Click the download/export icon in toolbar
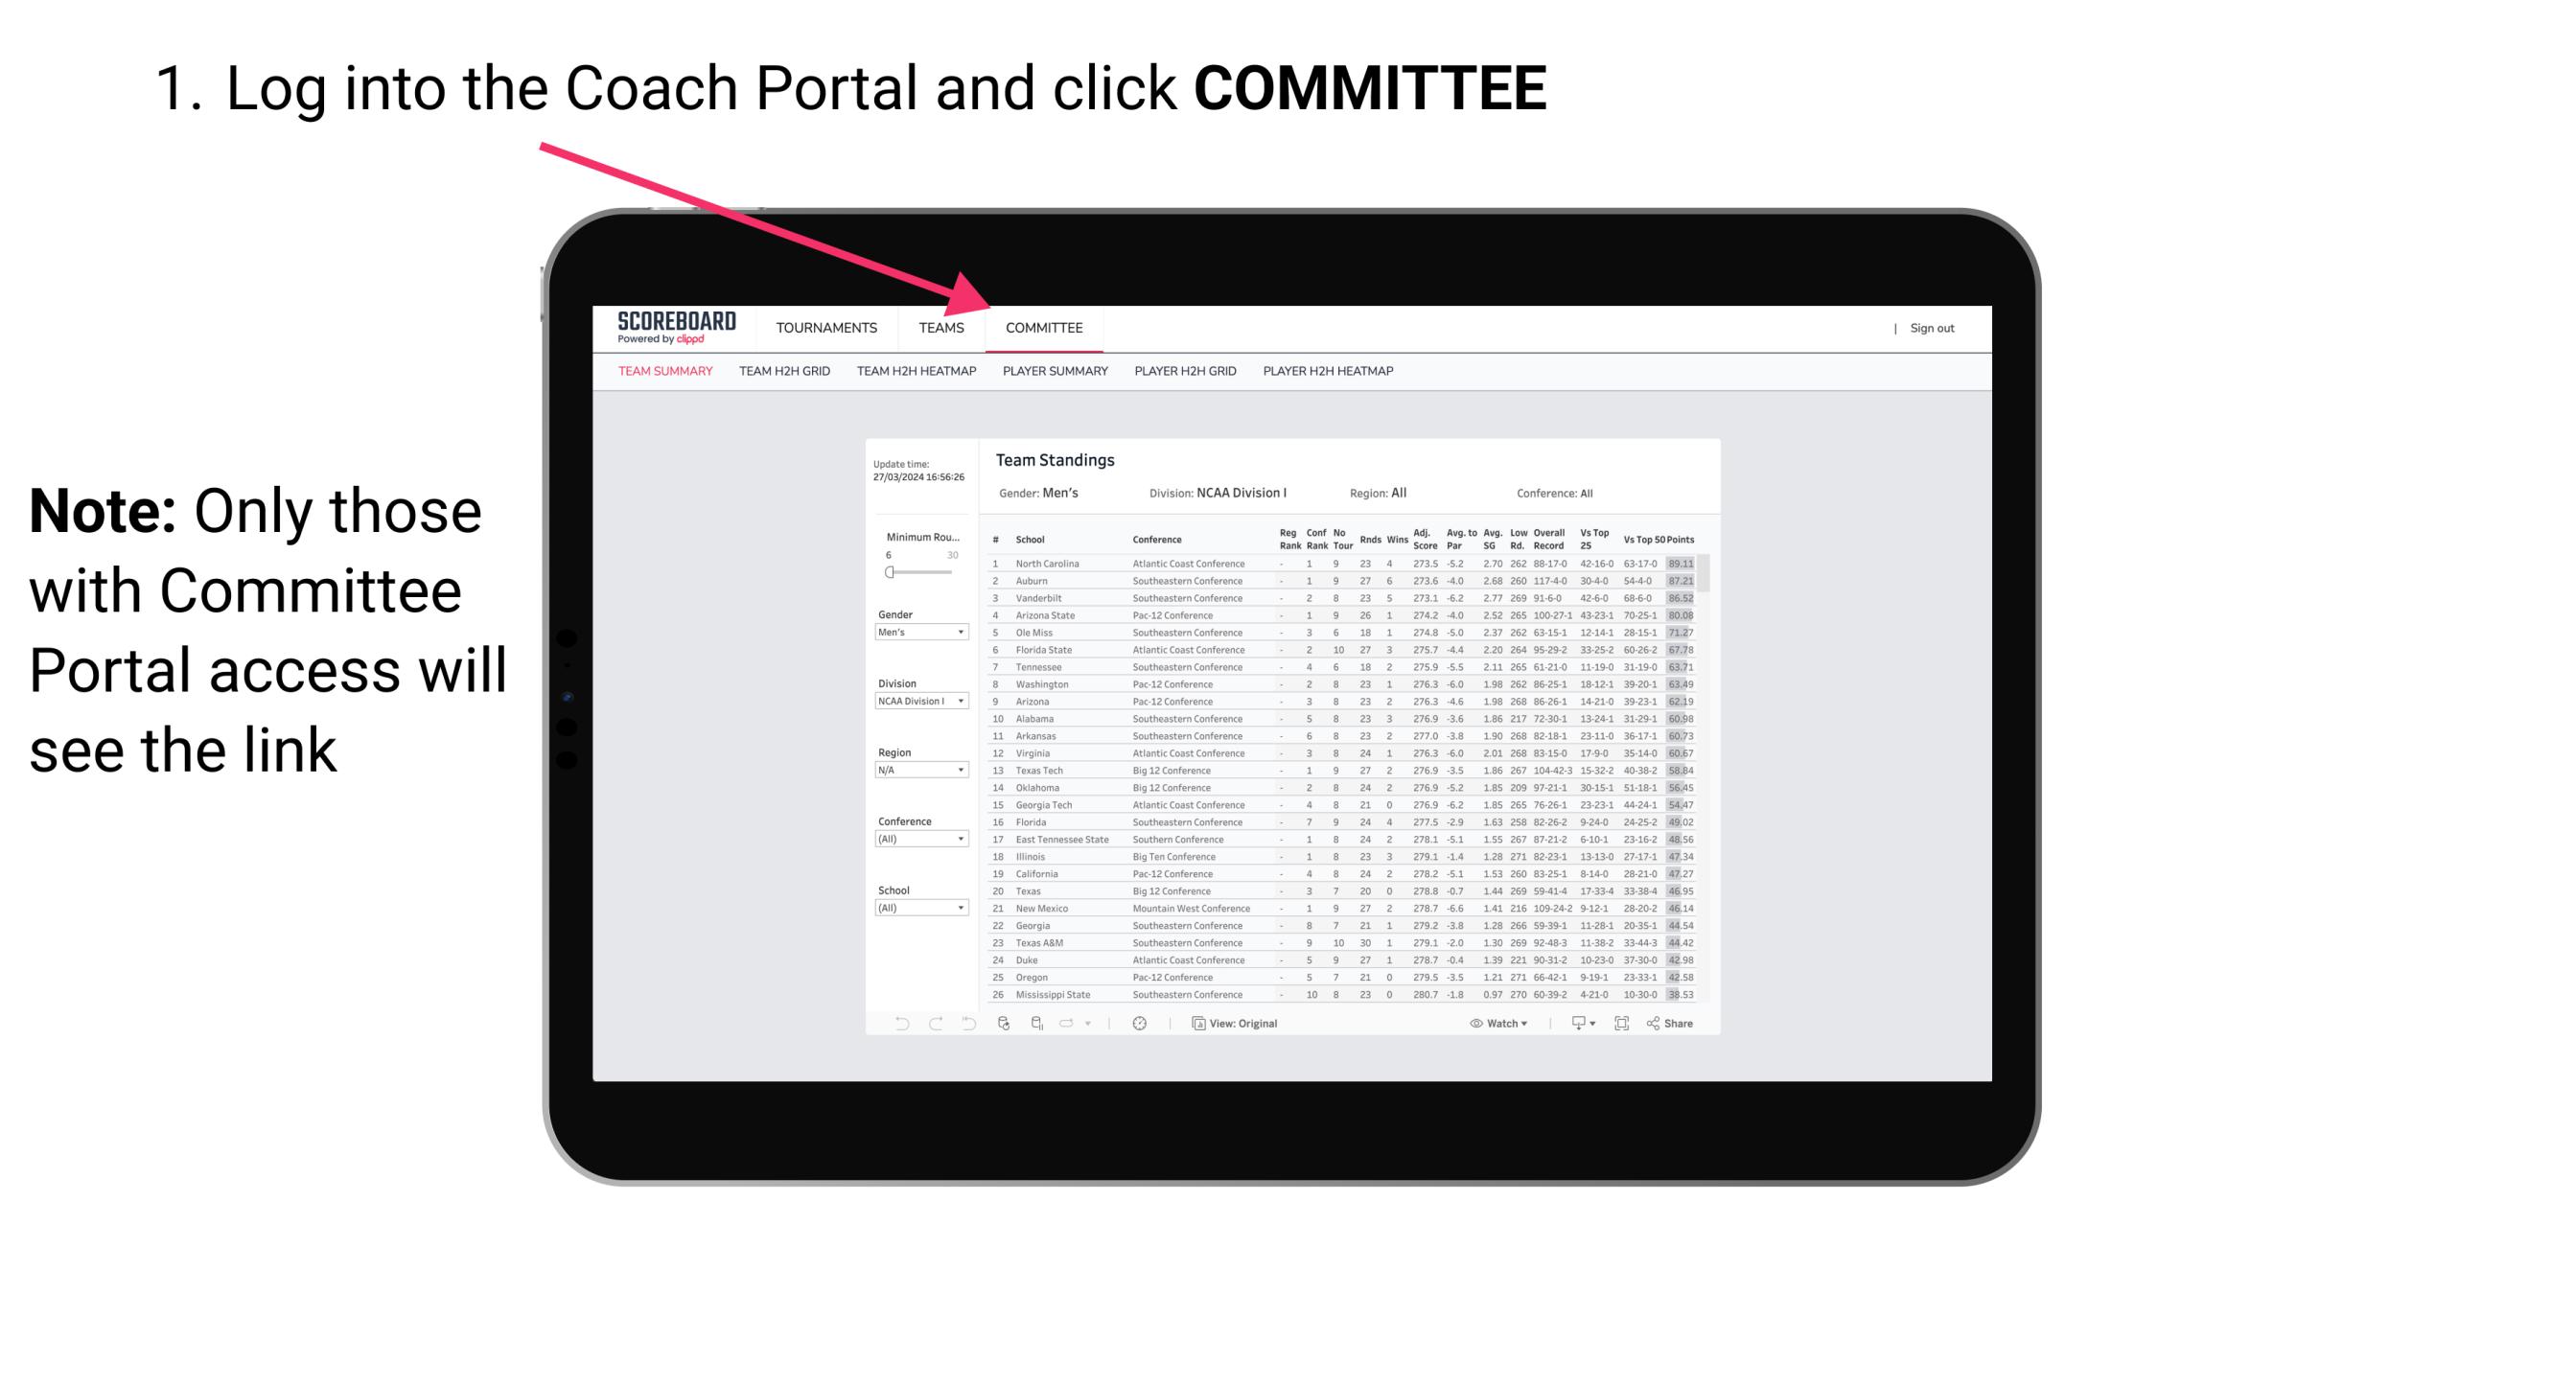The height and width of the screenshot is (1386, 2576). (x=1572, y=1024)
